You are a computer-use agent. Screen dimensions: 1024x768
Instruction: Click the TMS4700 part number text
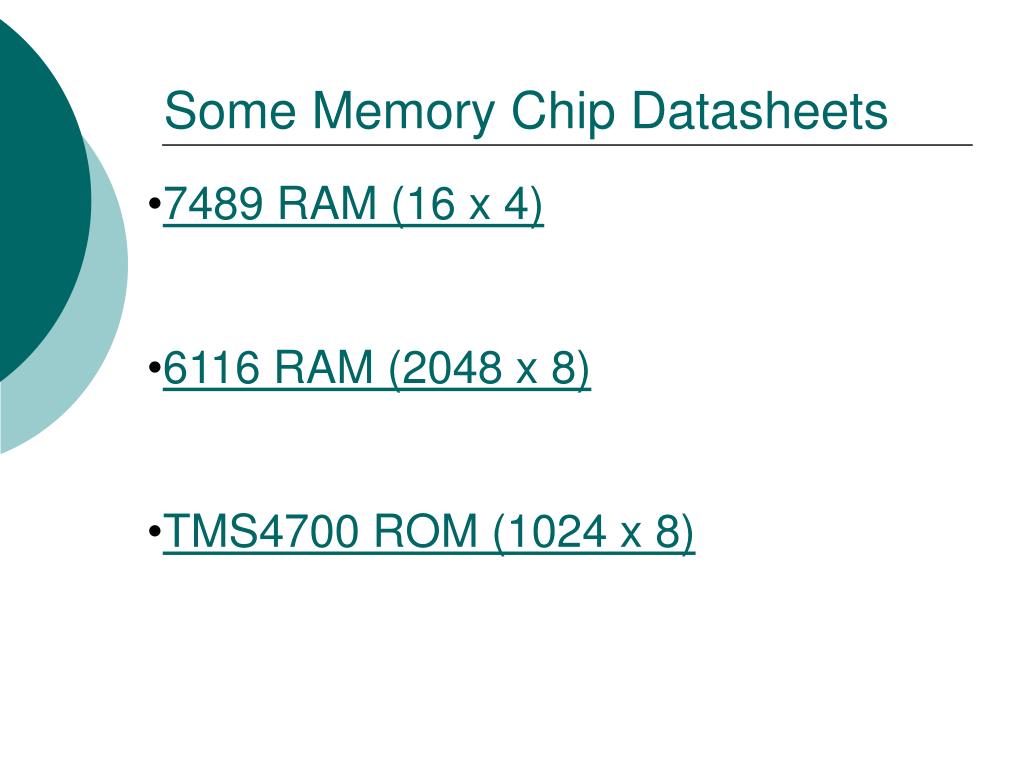[x=261, y=531]
